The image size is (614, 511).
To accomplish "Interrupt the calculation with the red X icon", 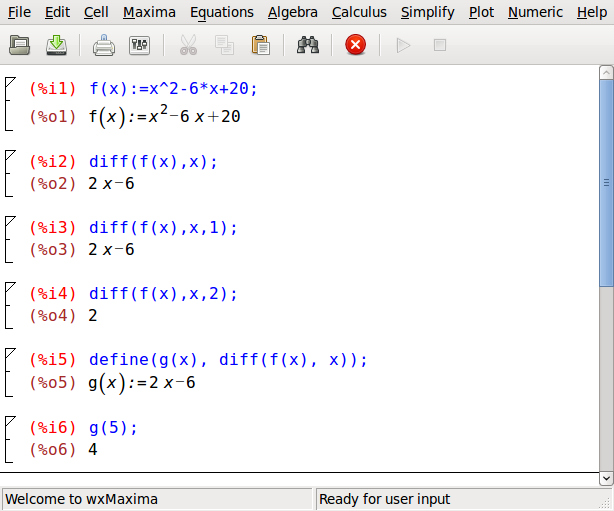I will 356,45.
